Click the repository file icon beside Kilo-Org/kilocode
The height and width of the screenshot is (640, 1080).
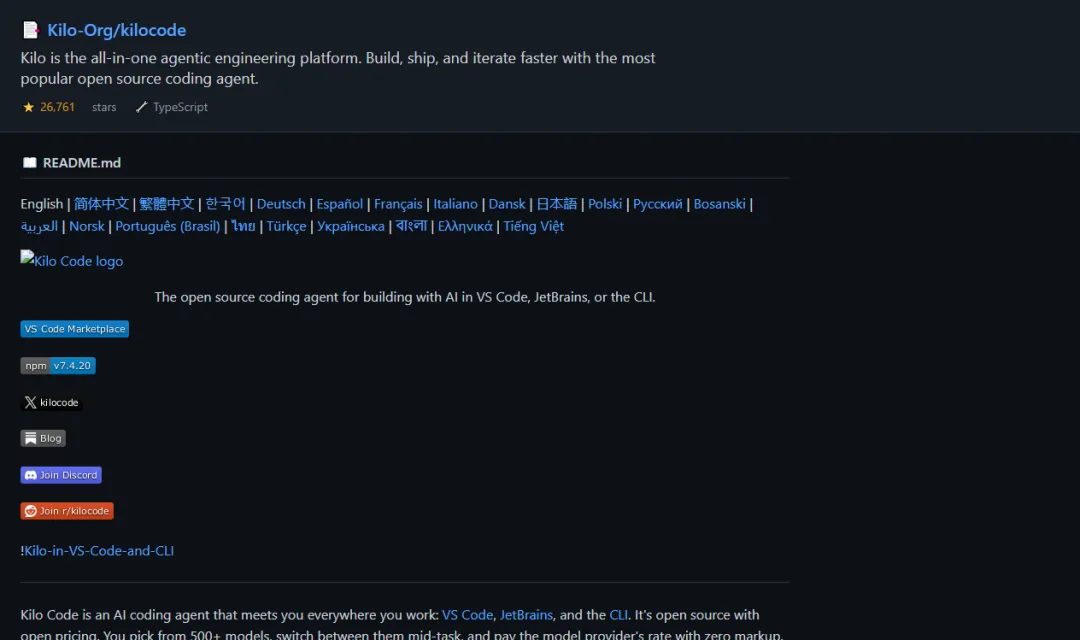pos(30,30)
